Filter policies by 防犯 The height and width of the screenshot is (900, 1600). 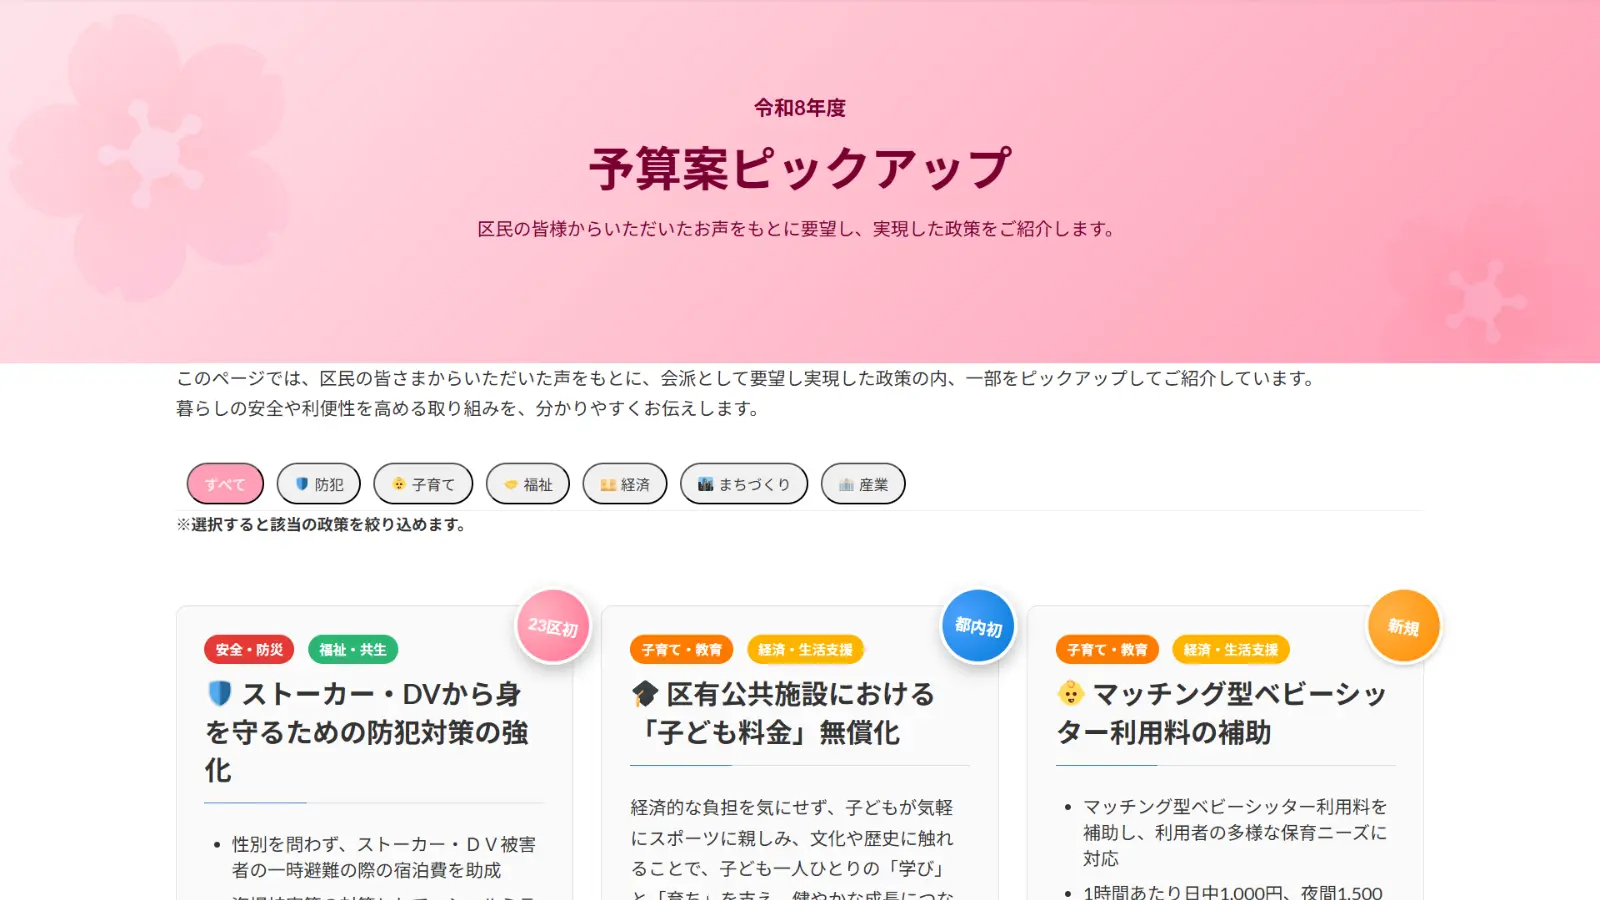319,484
